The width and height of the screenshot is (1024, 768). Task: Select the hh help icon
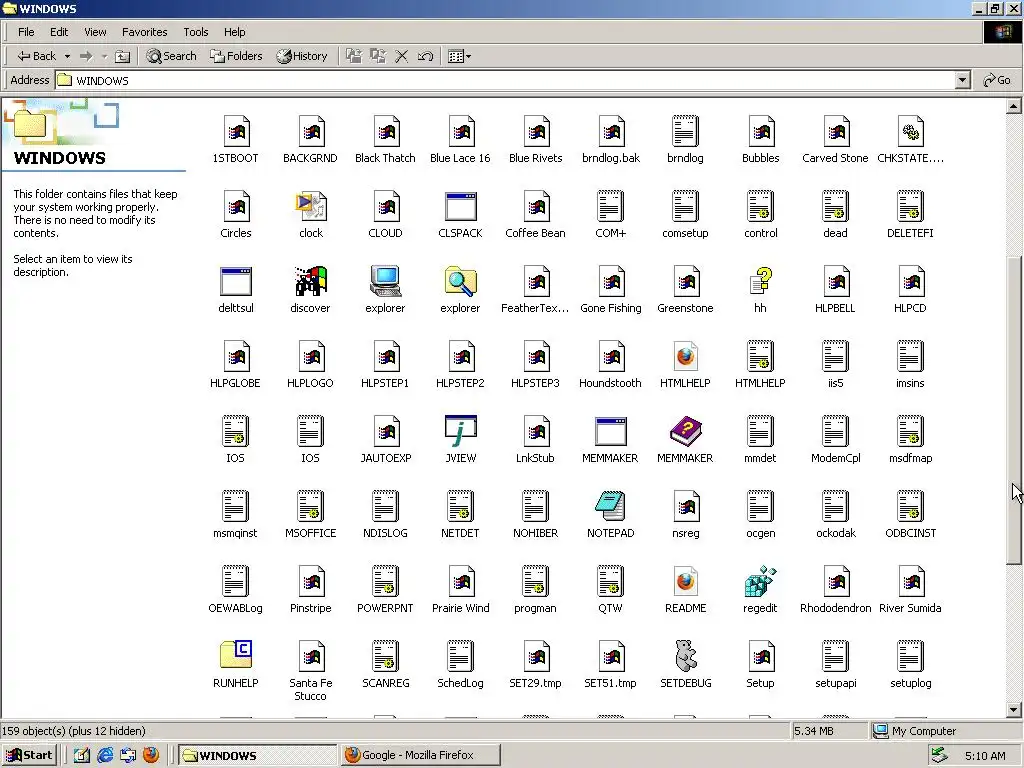pos(760,281)
